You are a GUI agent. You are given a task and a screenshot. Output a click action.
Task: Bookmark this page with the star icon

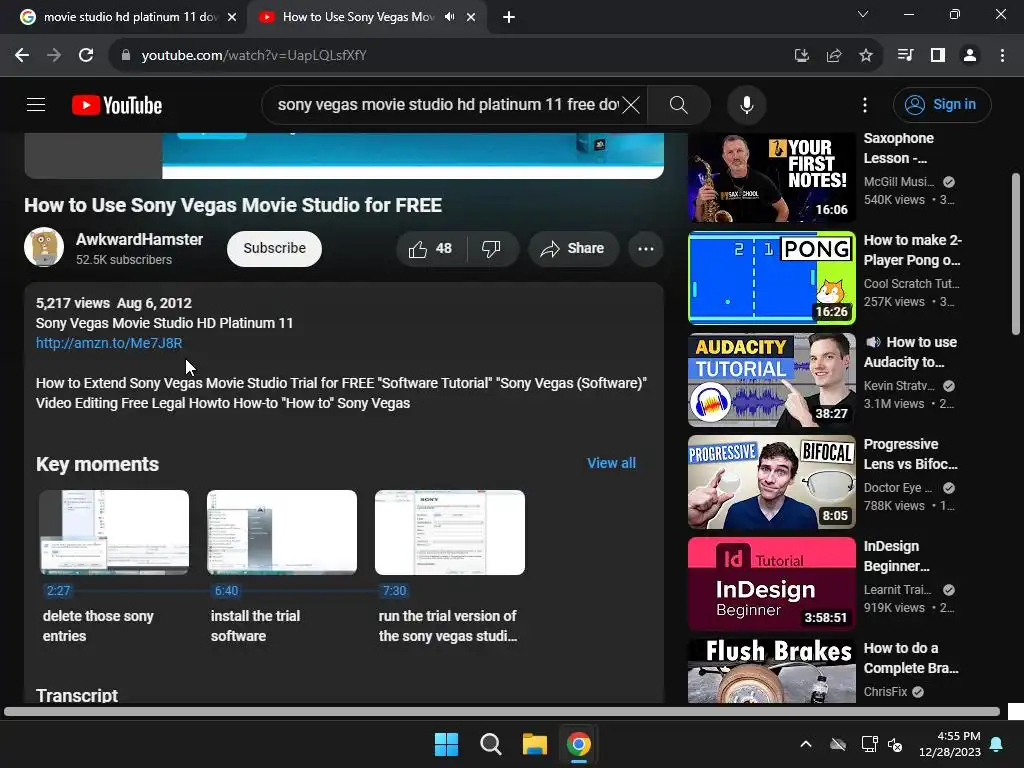(865, 55)
